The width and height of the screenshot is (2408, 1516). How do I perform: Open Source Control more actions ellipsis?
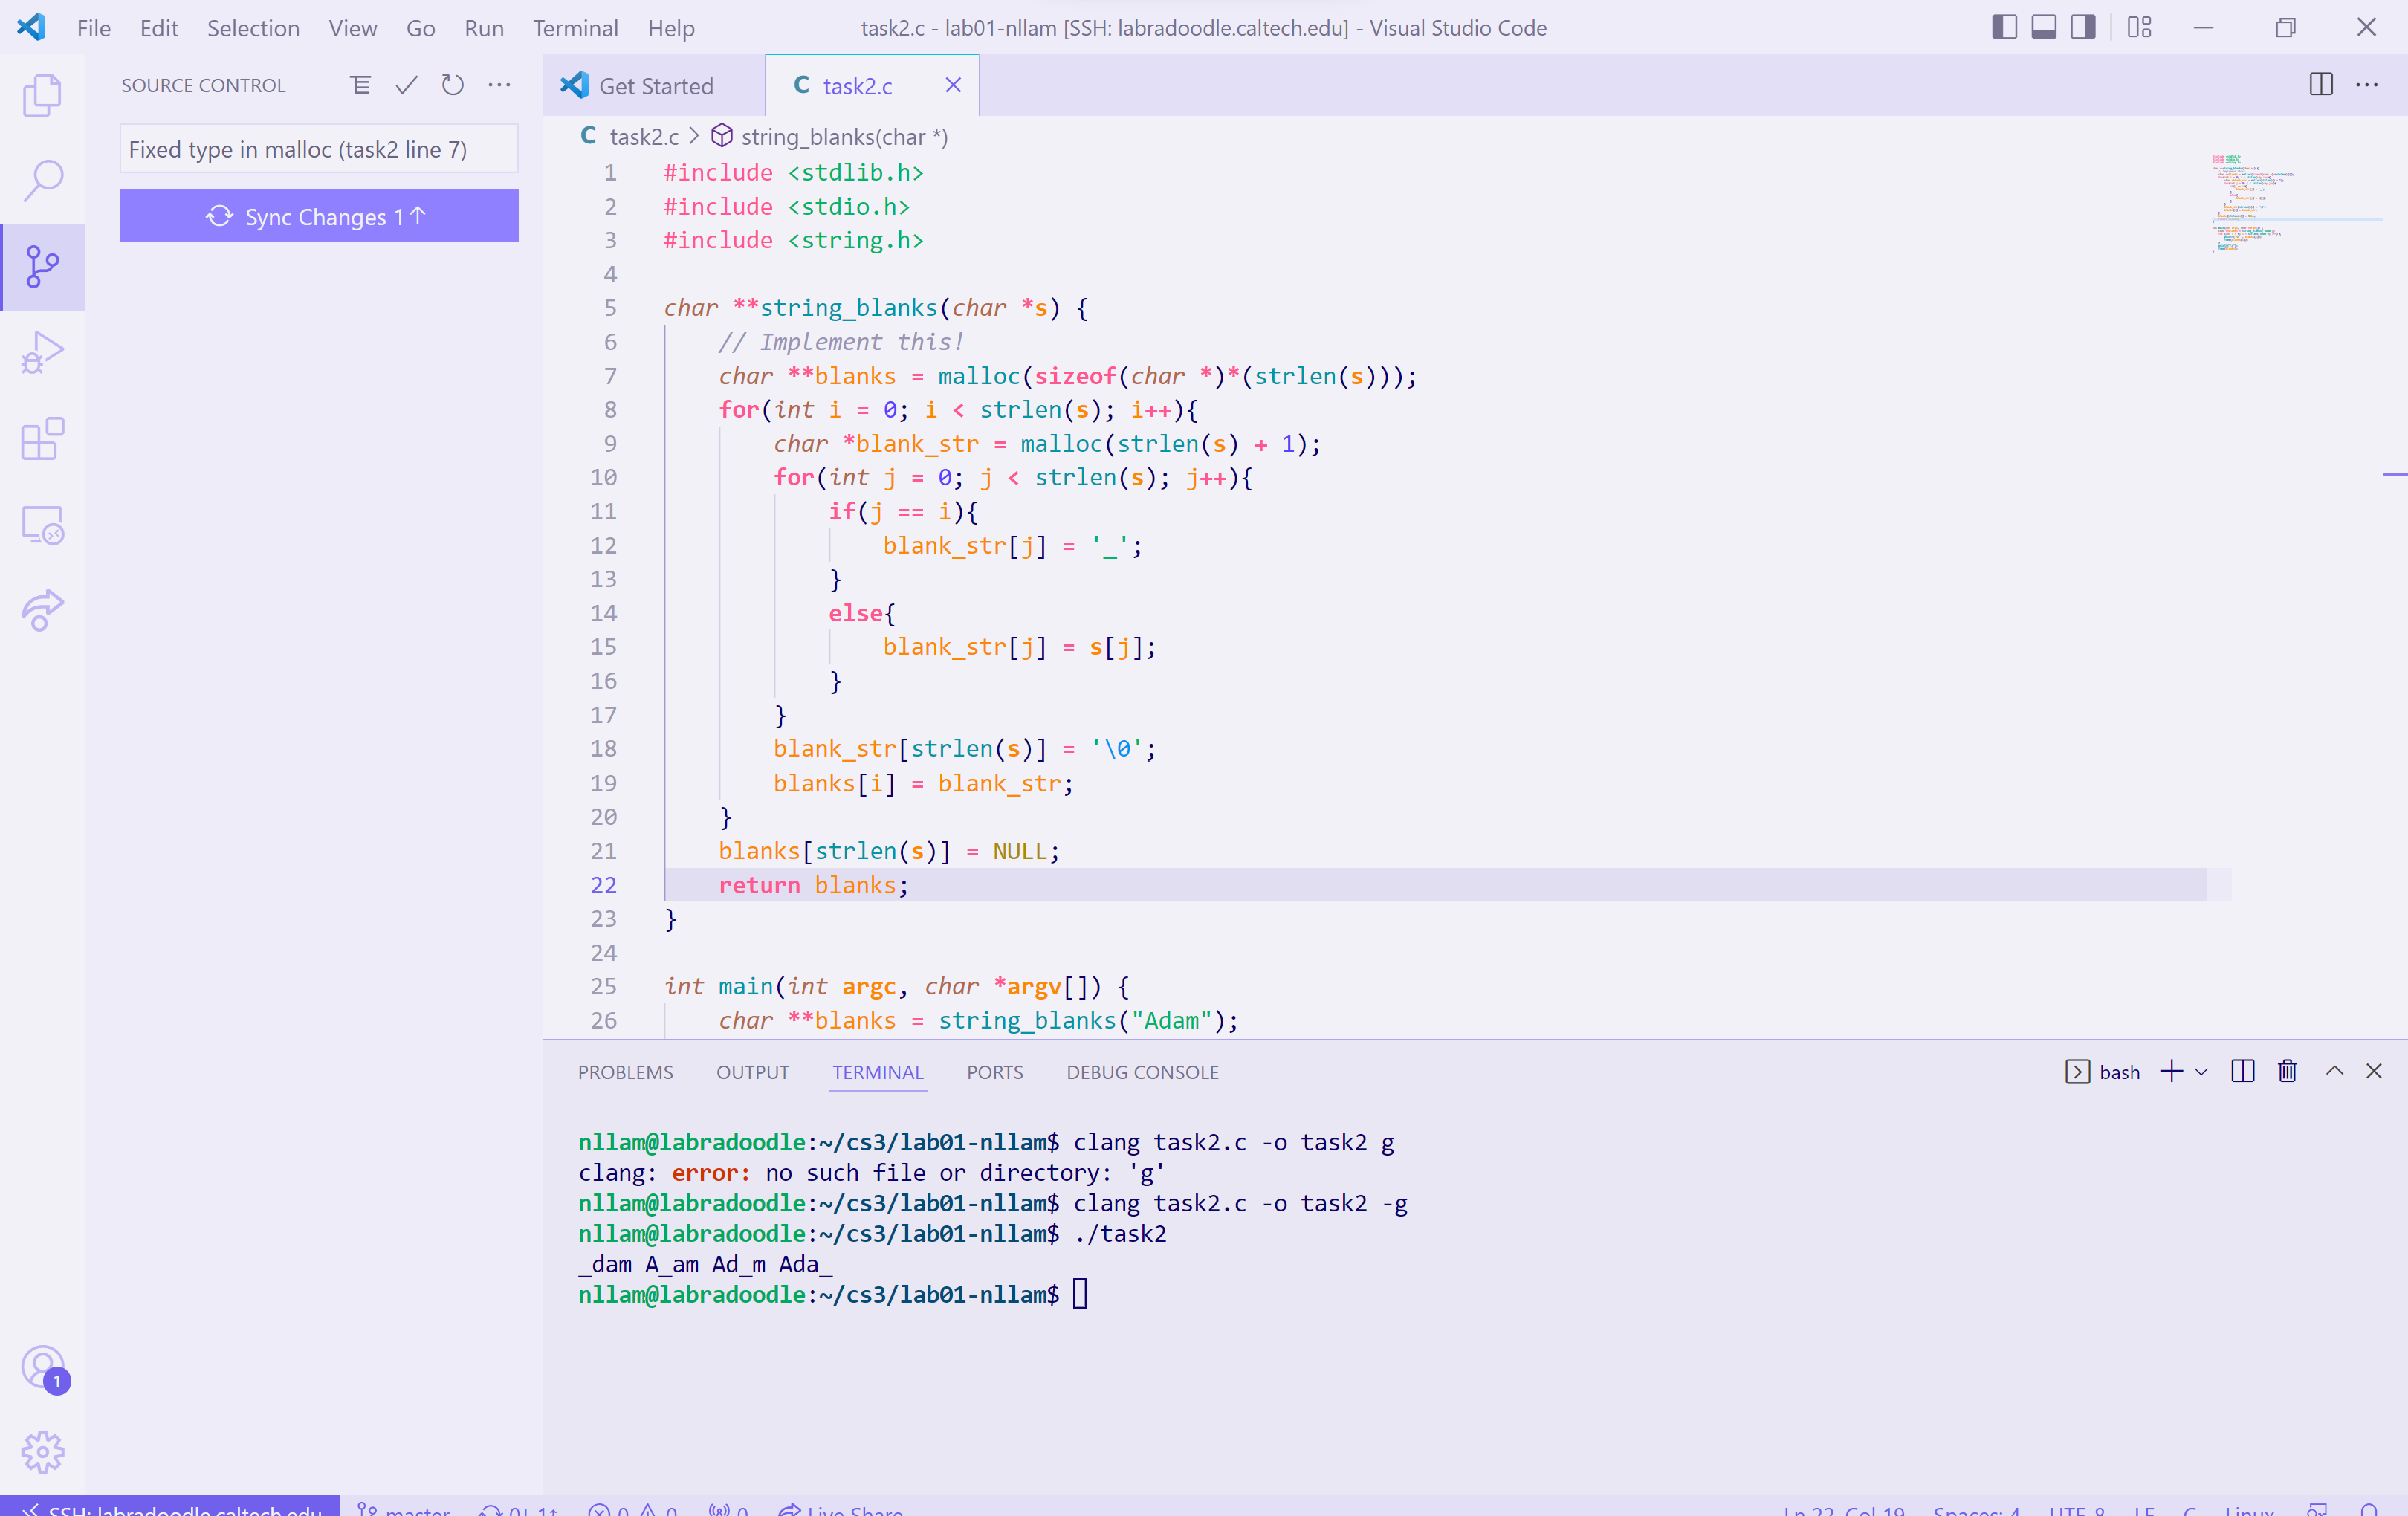pos(499,85)
